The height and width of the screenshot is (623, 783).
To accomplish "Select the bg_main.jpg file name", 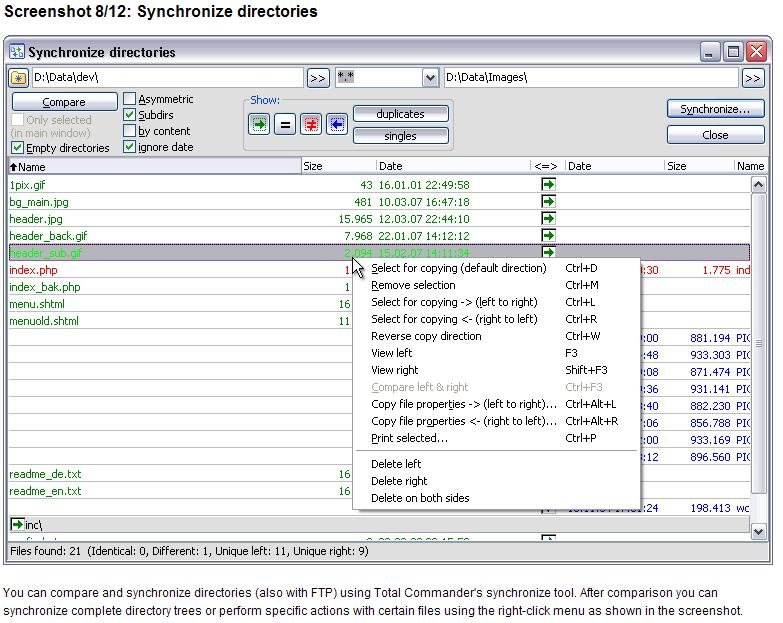I will pos(39,202).
